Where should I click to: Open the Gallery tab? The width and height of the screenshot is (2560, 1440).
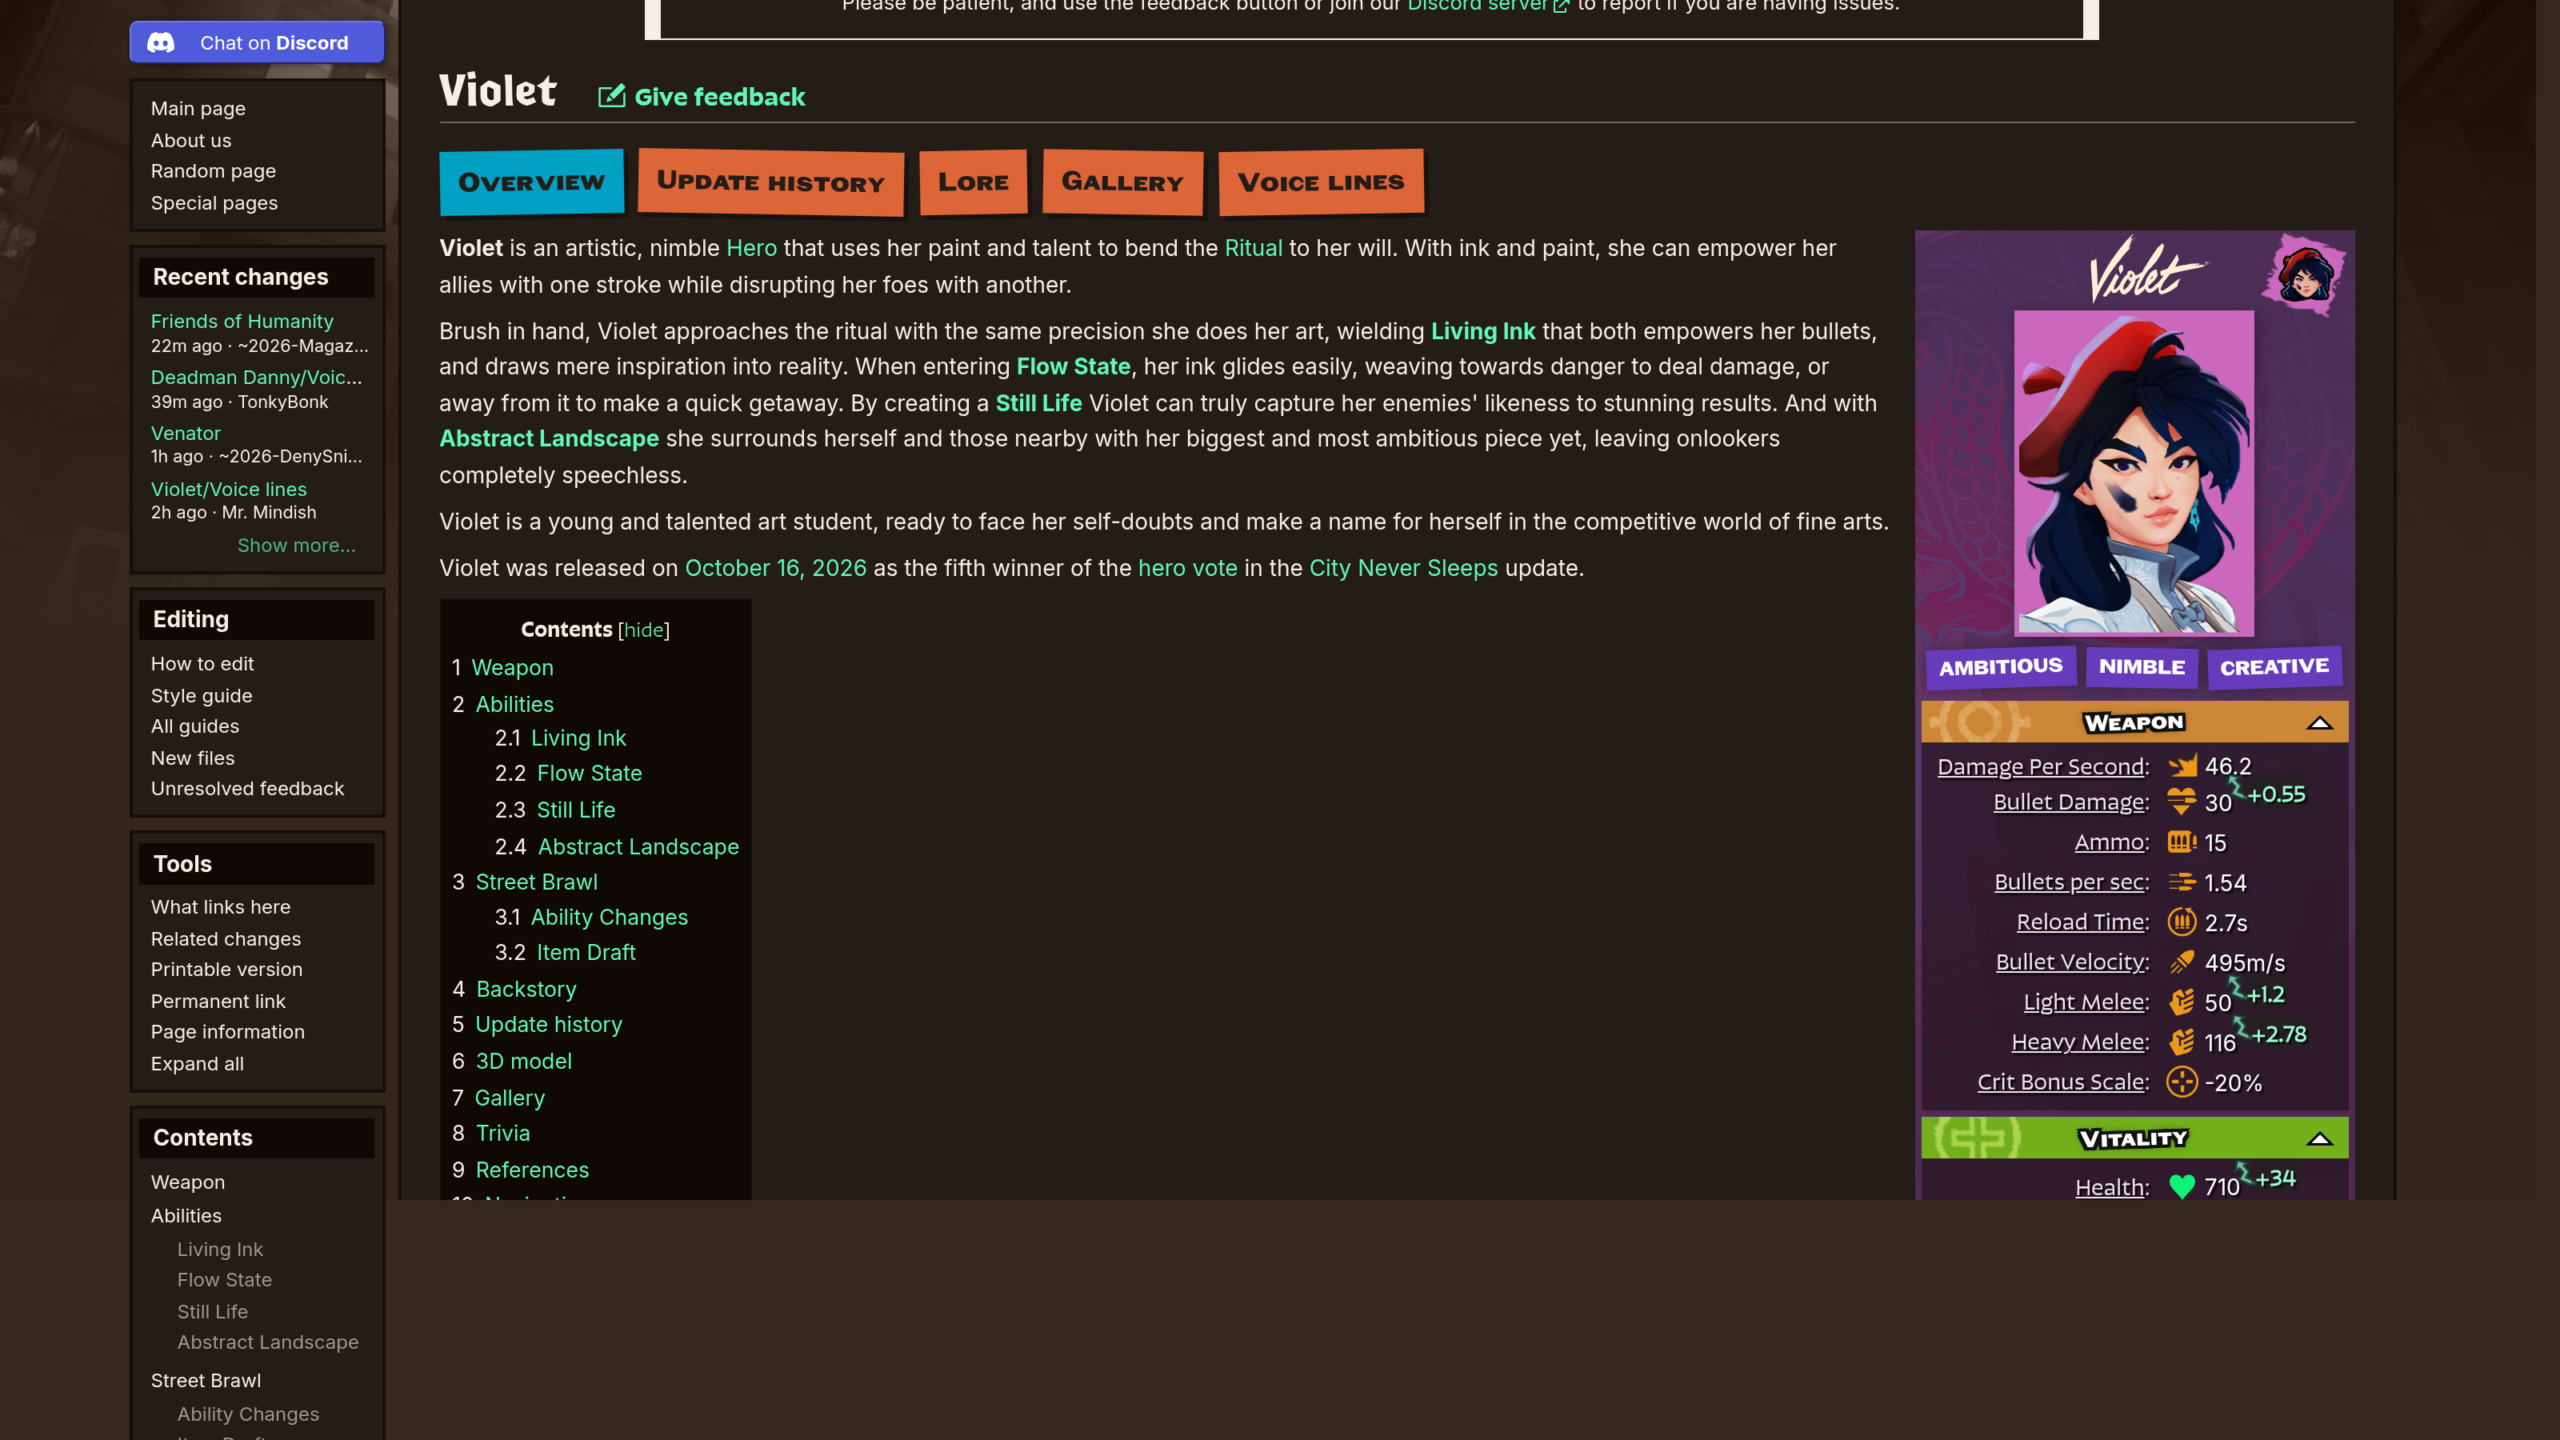(x=1122, y=183)
